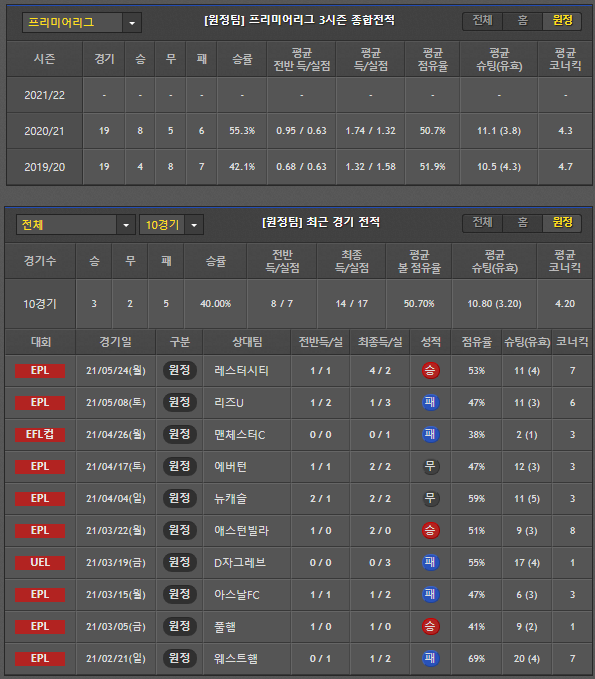Click red 승 result icon for 애스턴빌라
The height and width of the screenshot is (679, 595).
pyautogui.click(x=430, y=530)
